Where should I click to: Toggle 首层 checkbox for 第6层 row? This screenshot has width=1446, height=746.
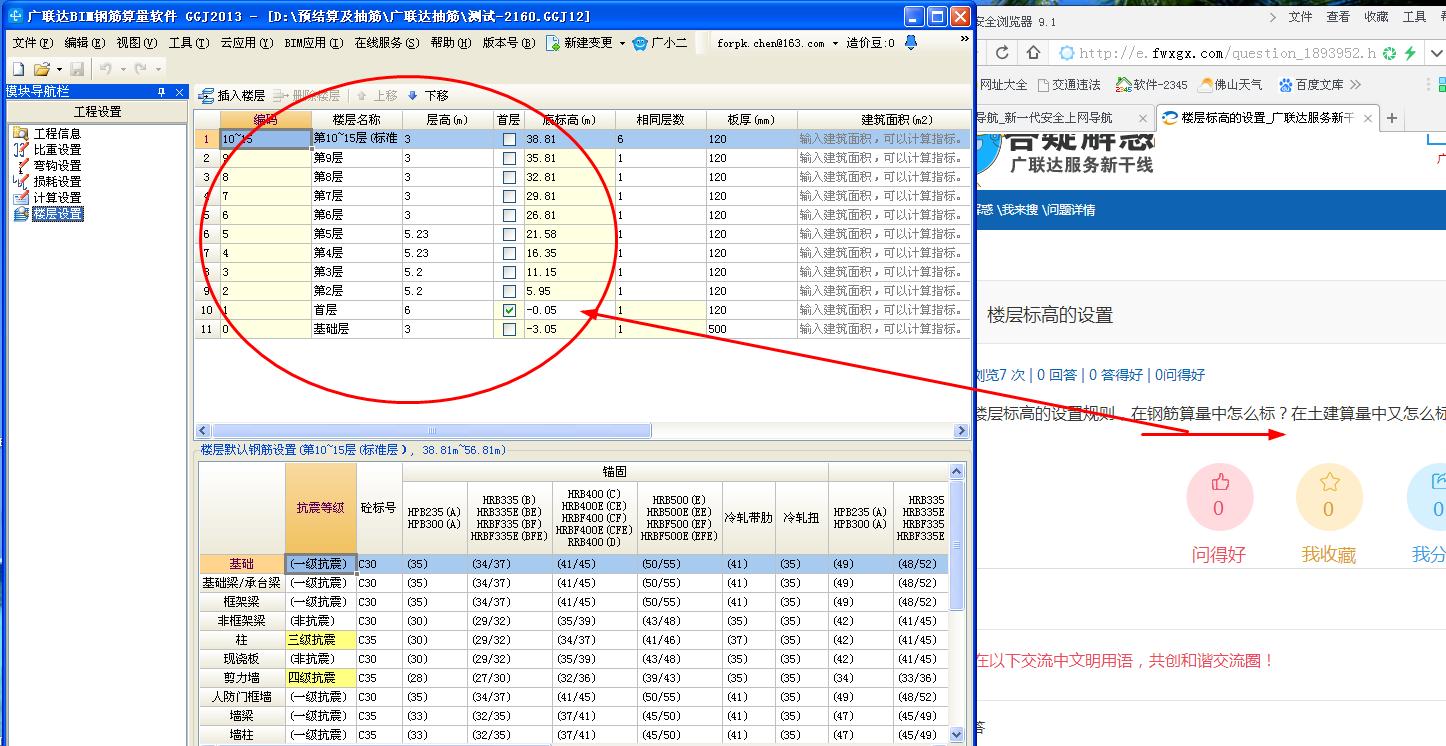[509, 215]
